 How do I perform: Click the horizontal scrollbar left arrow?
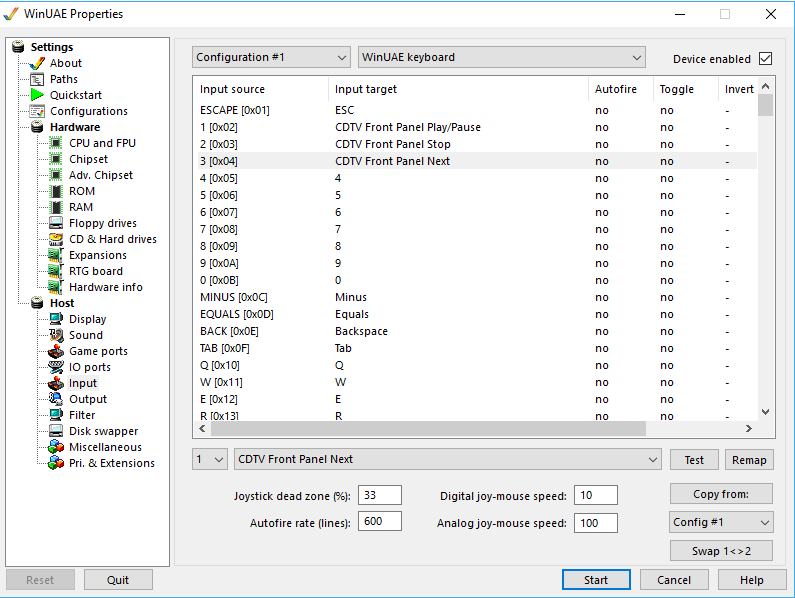pyautogui.click(x=203, y=429)
